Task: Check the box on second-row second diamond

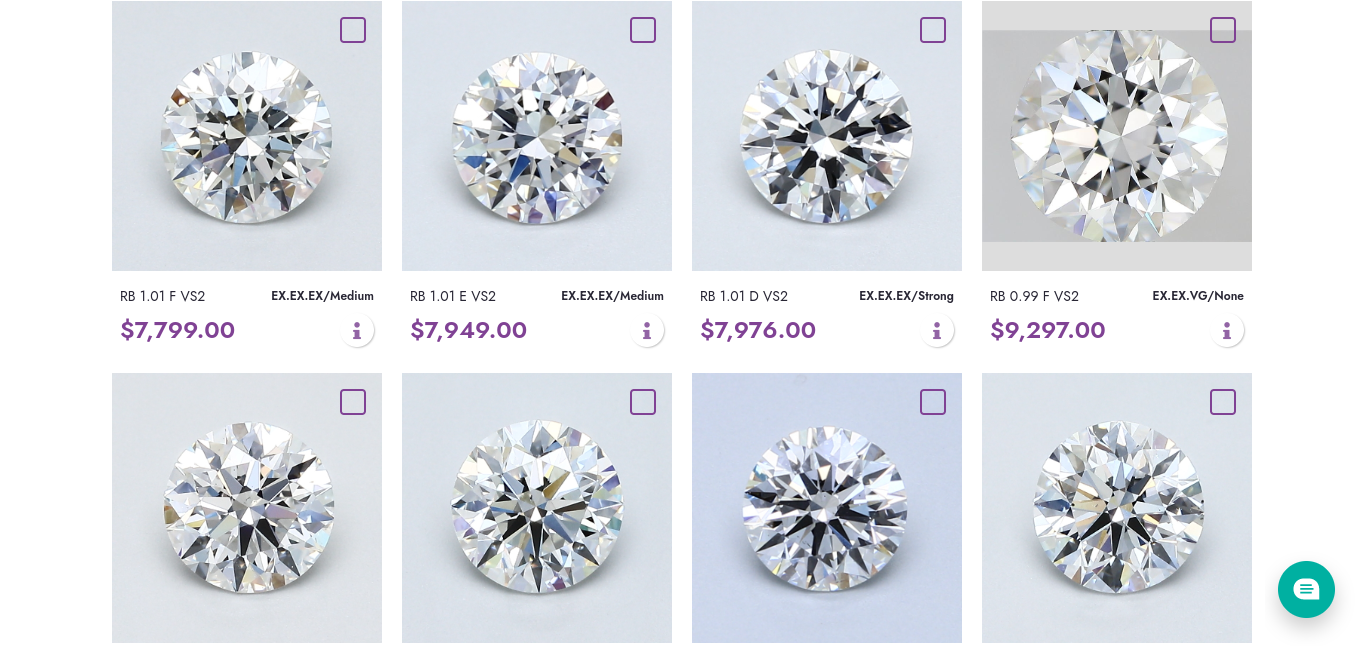Action: pyautogui.click(x=643, y=402)
